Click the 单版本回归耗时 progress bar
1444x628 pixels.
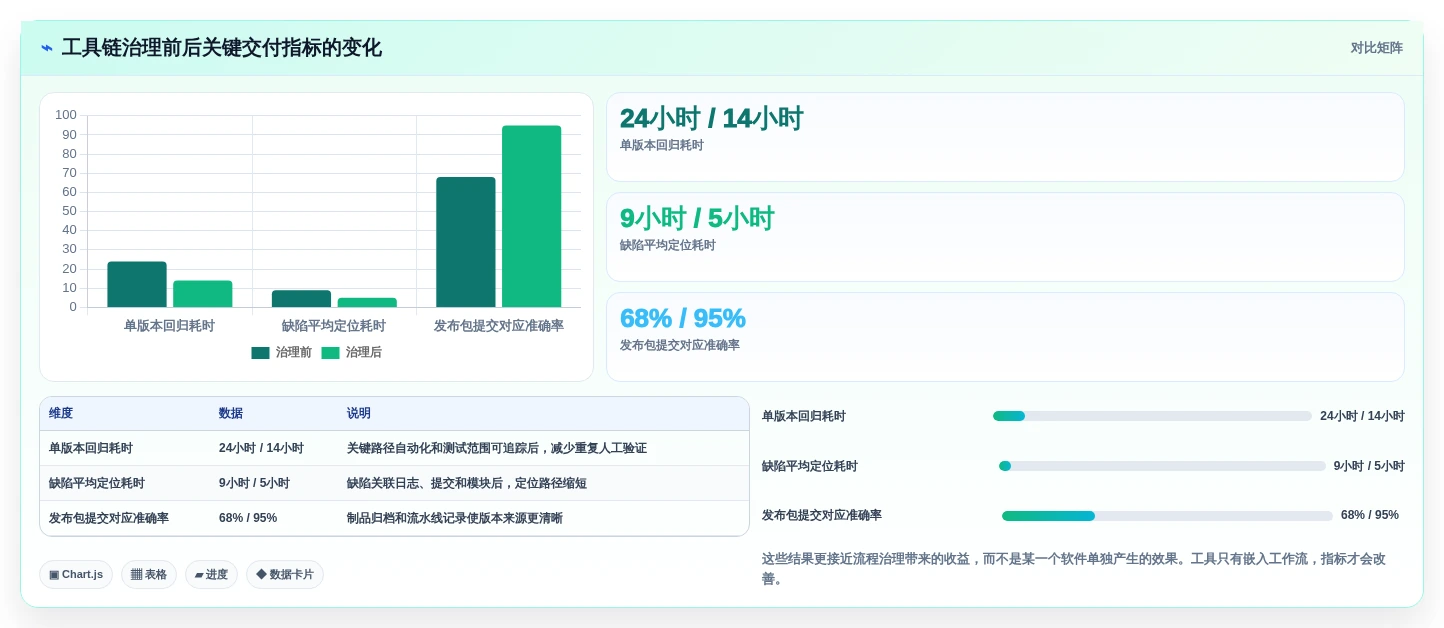coord(1152,416)
